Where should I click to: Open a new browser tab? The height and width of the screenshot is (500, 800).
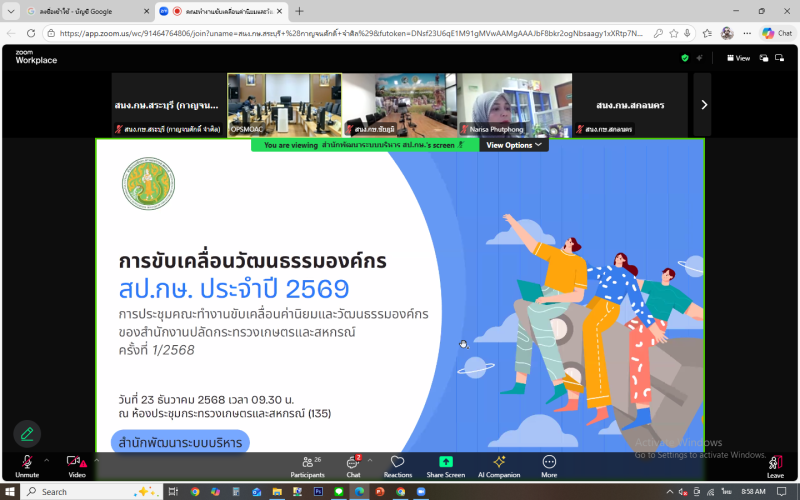coord(299,11)
